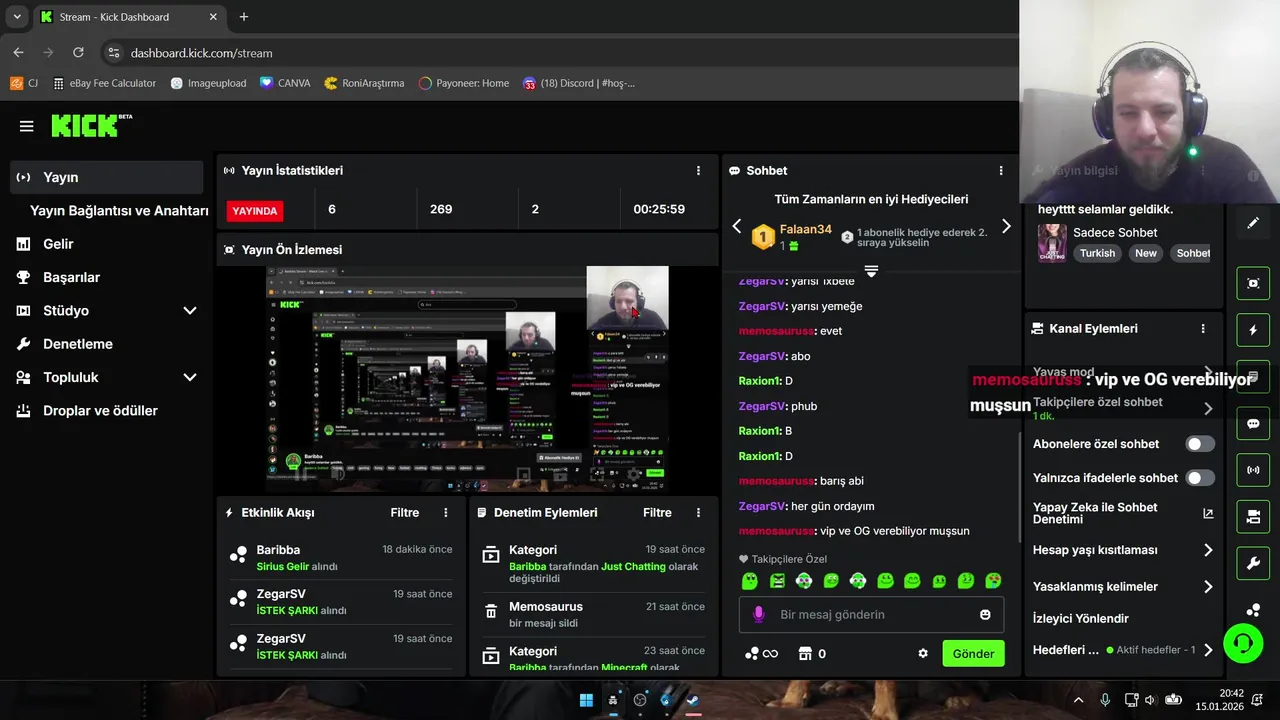1280x720 pixels.
Task: Open chat settings gear icon
Action: 923,654
